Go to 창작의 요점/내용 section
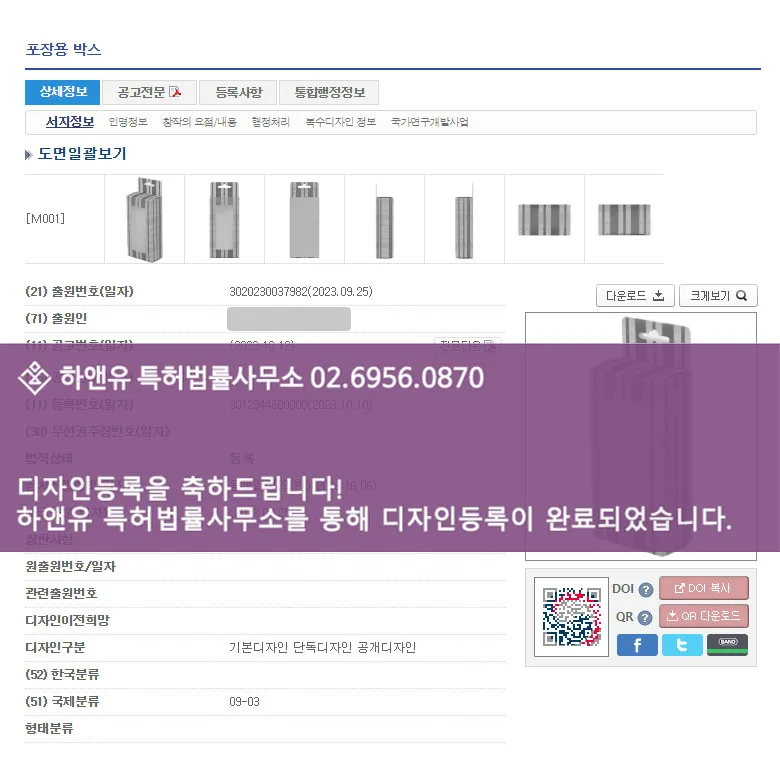 pos(199,122)
